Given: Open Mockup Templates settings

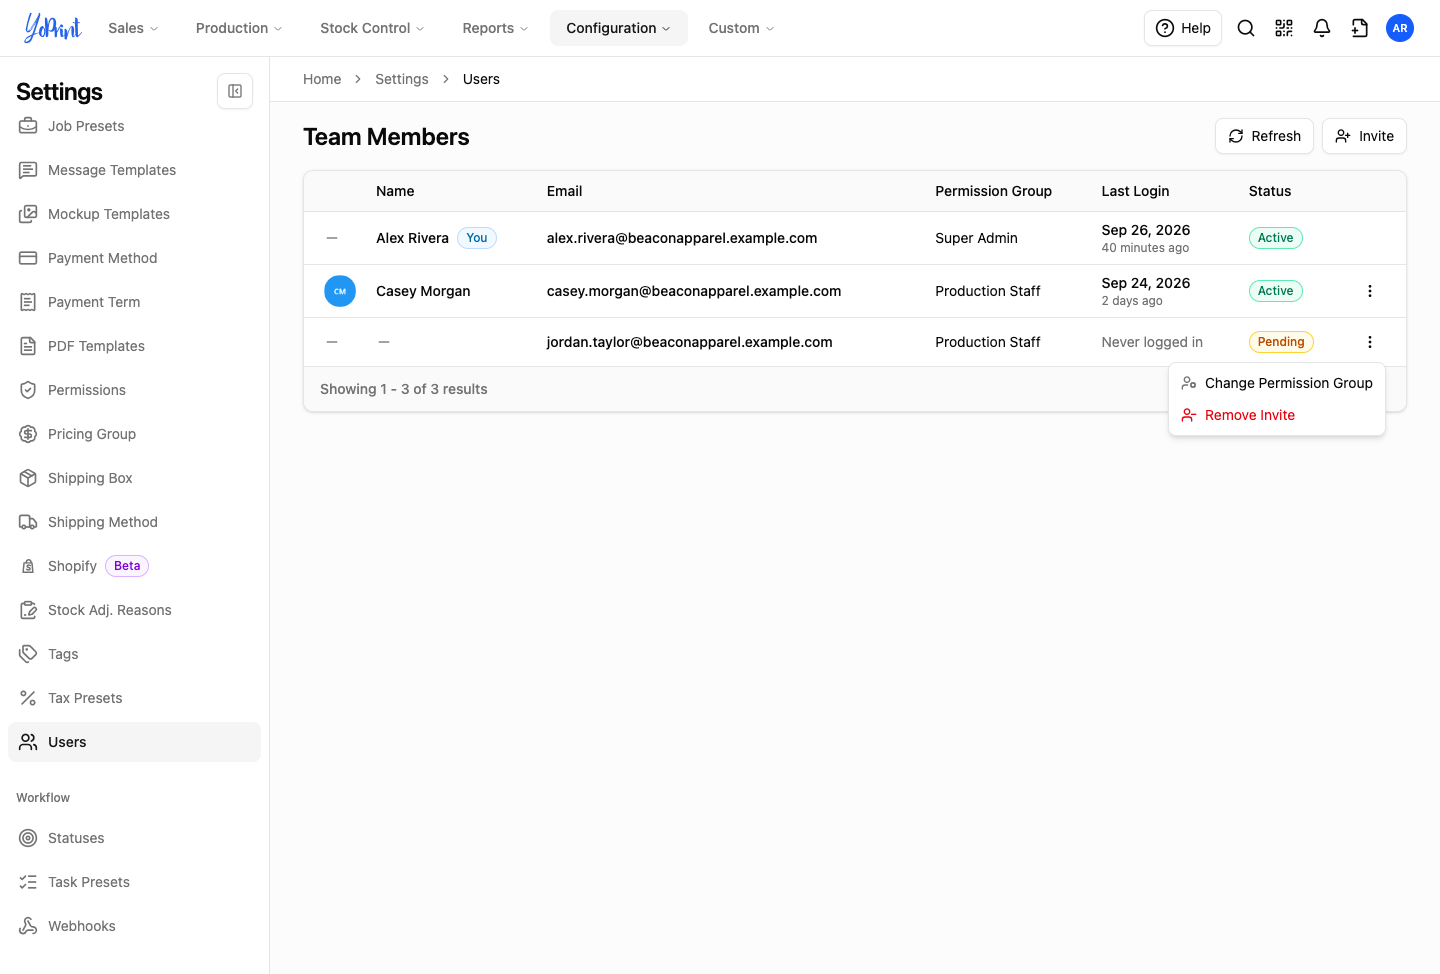Looking at the screenshot, I should point(134,214).
